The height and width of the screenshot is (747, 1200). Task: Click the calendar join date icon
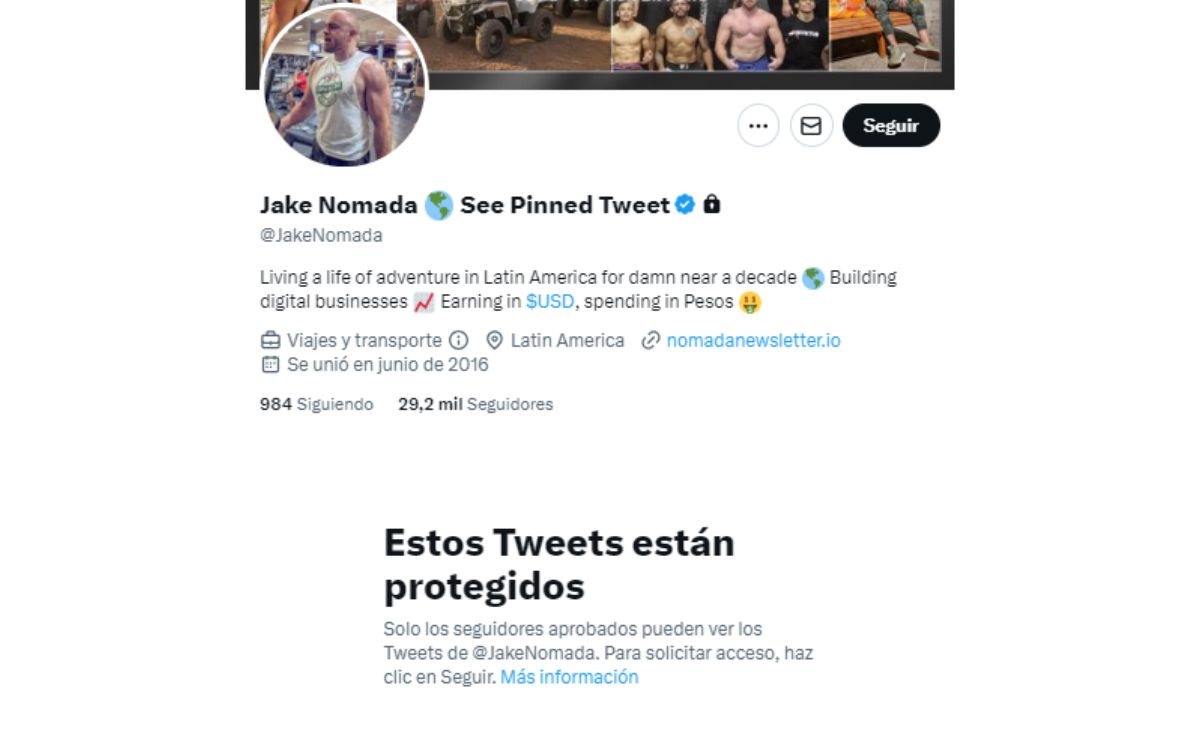point(270,364)
